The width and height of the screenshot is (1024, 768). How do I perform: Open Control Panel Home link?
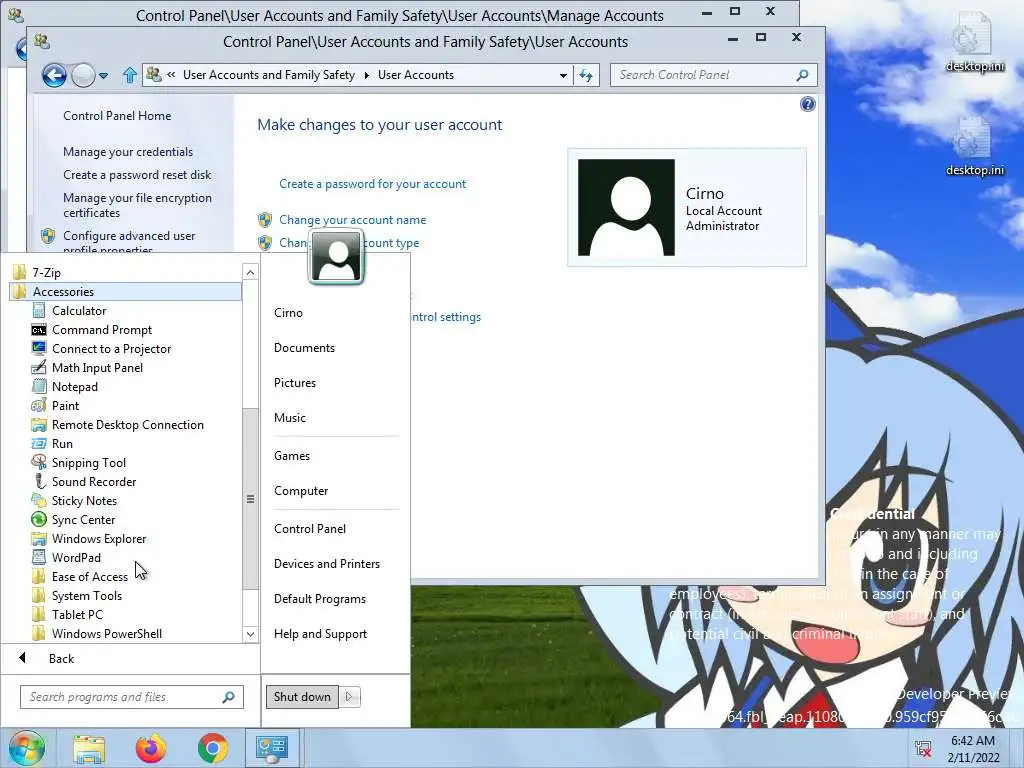117,116
